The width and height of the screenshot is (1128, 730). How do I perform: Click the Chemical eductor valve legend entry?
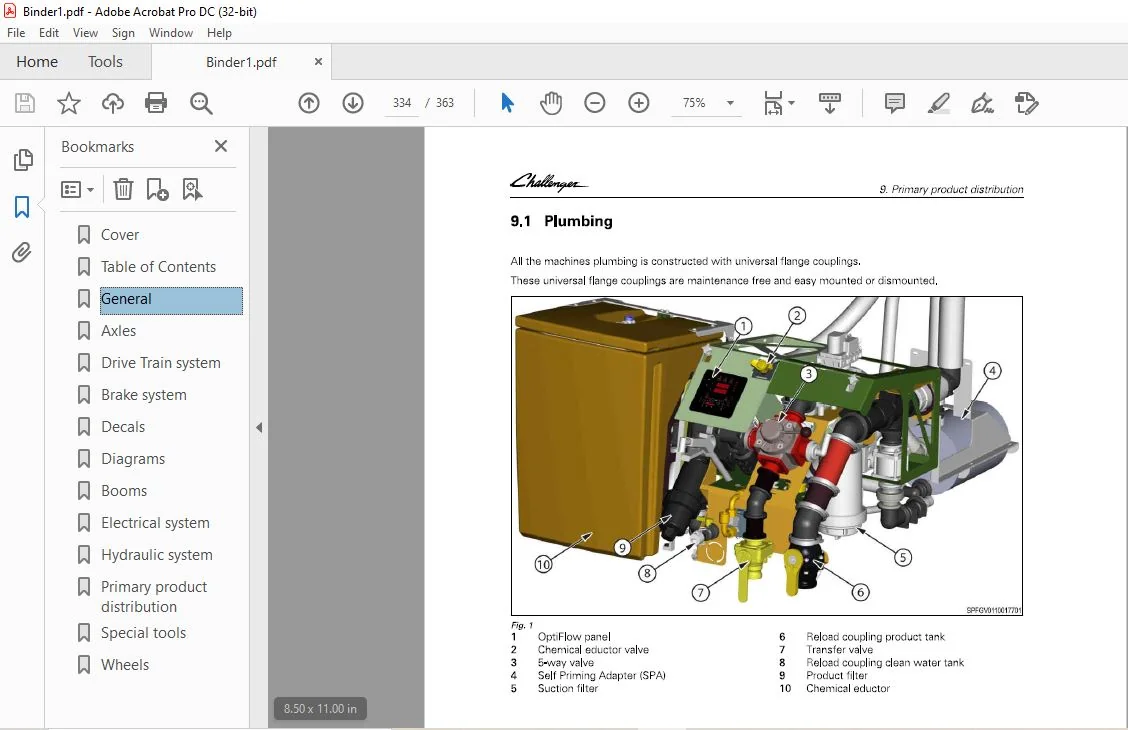click(593, 649)
